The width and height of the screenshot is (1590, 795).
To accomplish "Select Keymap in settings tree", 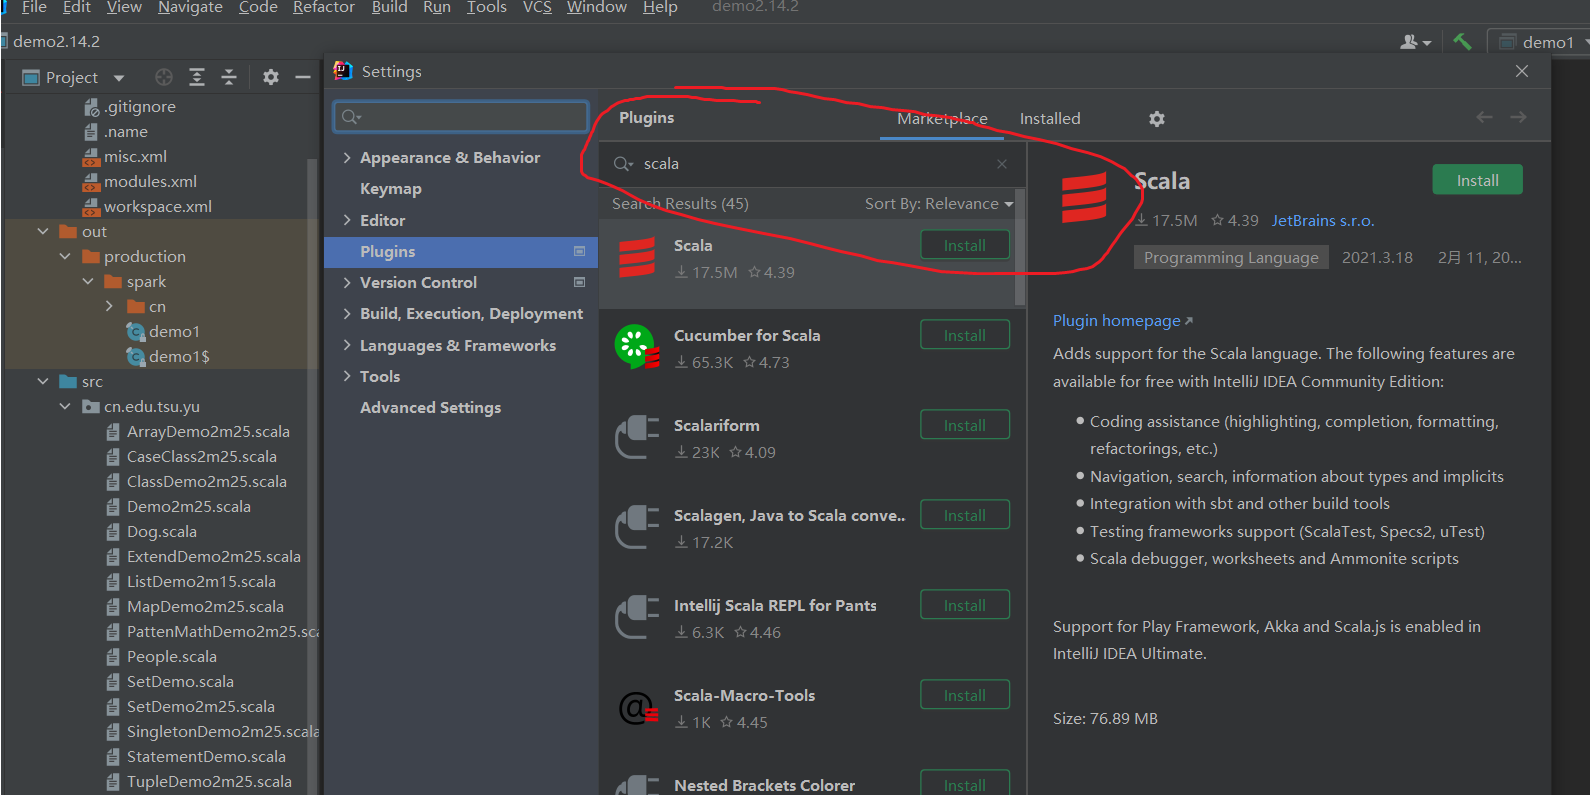I will [x=390, y=189].
